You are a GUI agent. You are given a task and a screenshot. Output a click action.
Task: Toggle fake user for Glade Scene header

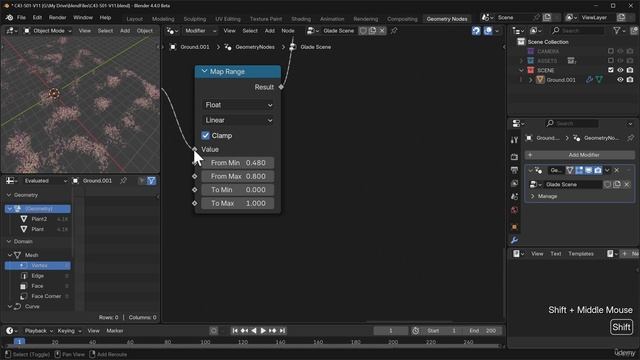tap(363, 31)
